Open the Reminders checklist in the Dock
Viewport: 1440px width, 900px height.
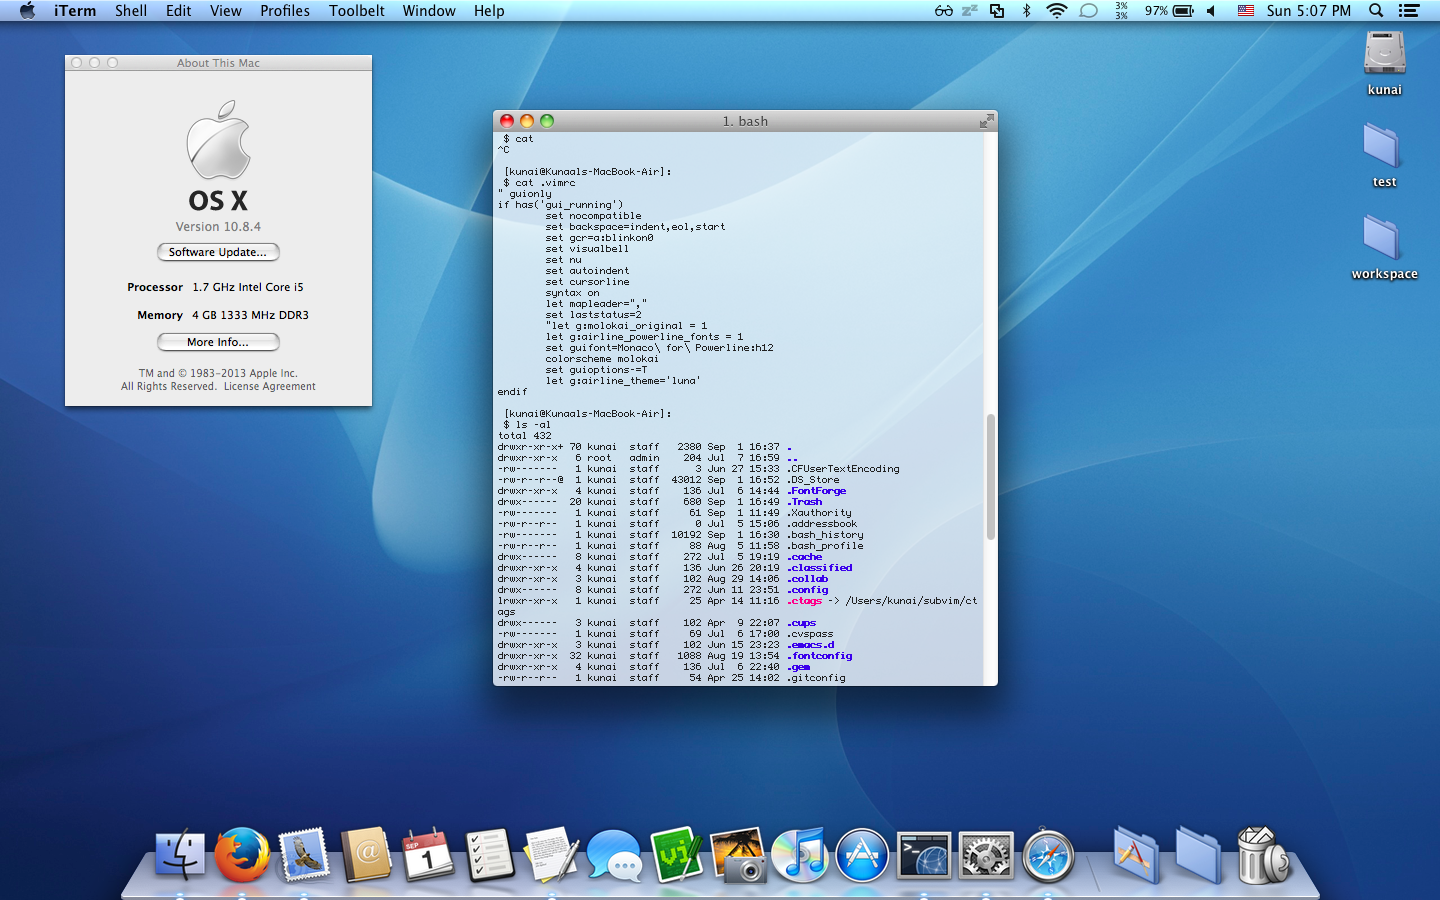pos(490,856)
